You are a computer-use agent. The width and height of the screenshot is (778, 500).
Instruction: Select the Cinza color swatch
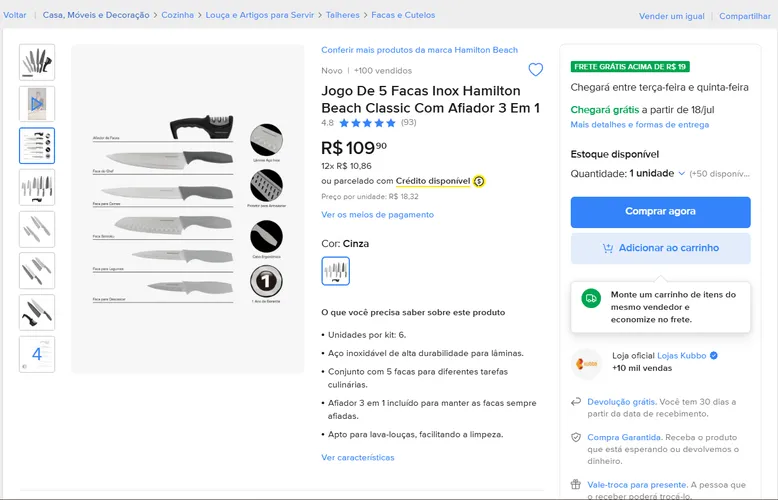[x=335, y=271]
